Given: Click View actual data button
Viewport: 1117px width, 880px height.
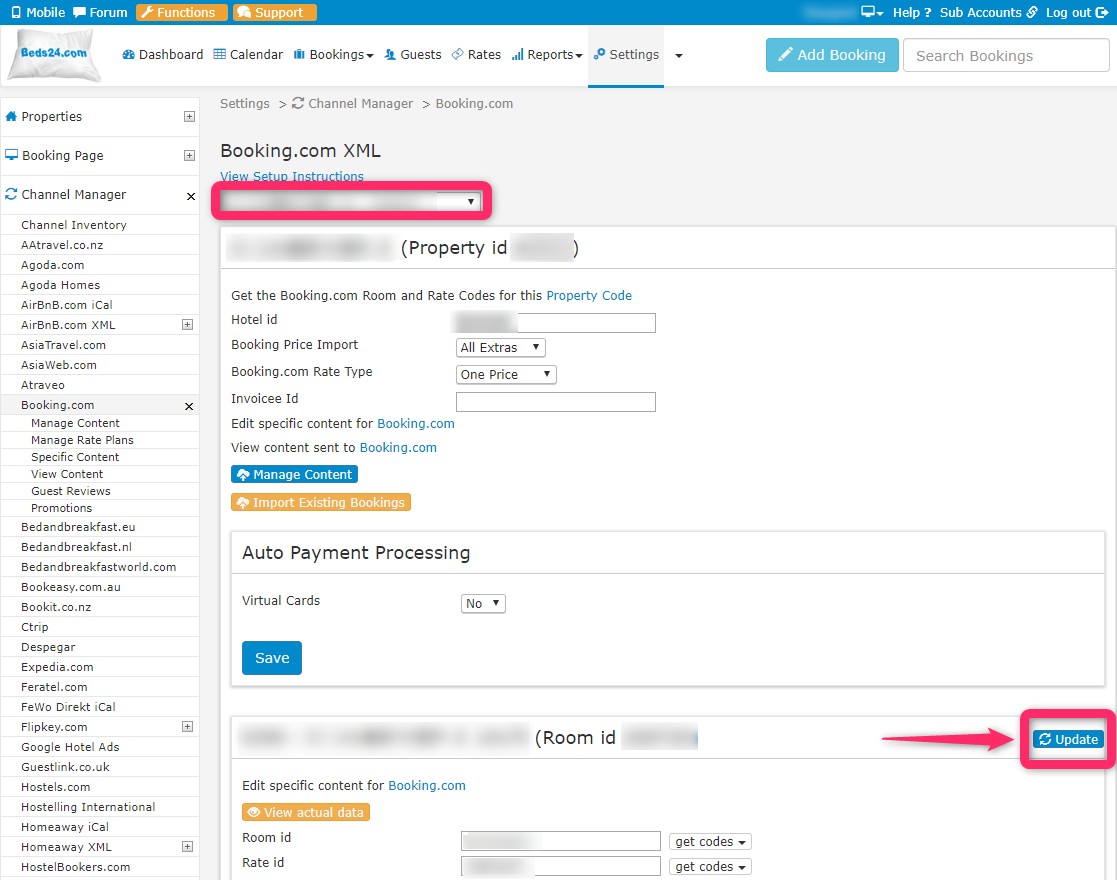Looking at the screenshot, I should click(x=306, y=812).
